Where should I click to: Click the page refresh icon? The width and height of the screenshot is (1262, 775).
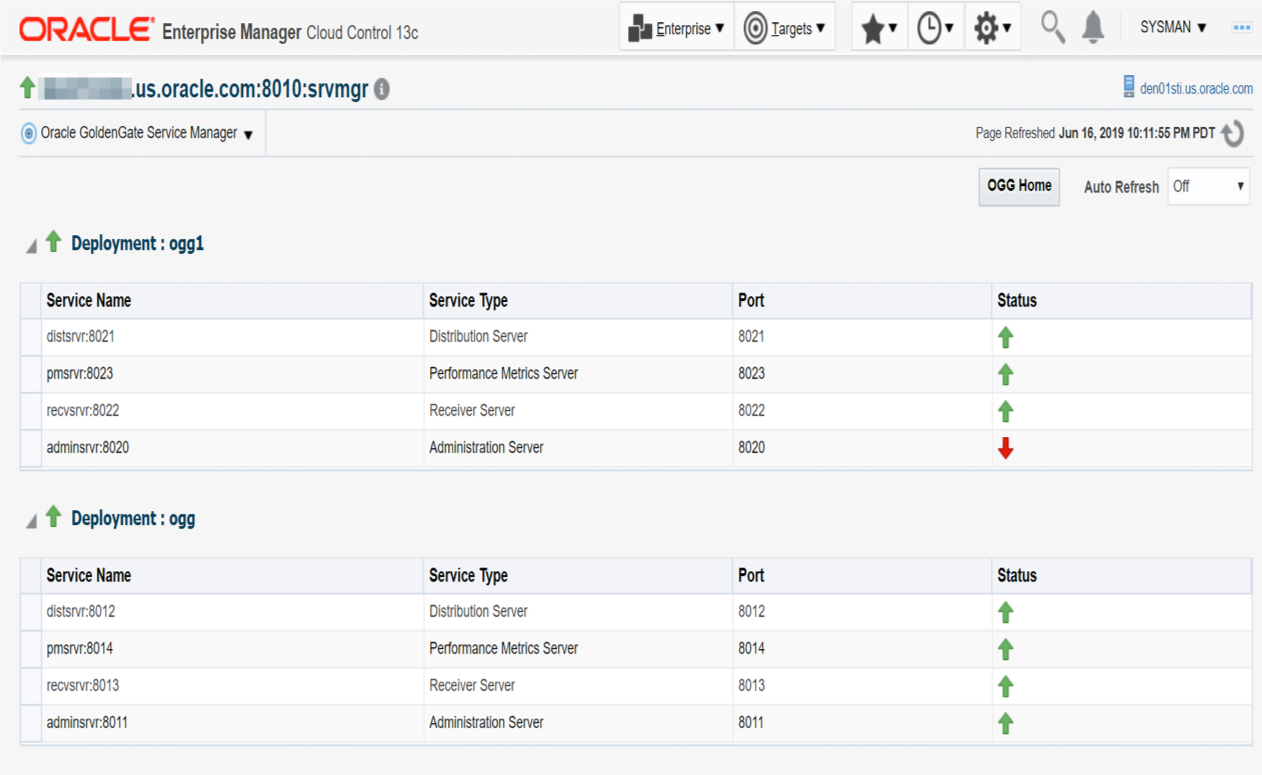[1233, 133]
